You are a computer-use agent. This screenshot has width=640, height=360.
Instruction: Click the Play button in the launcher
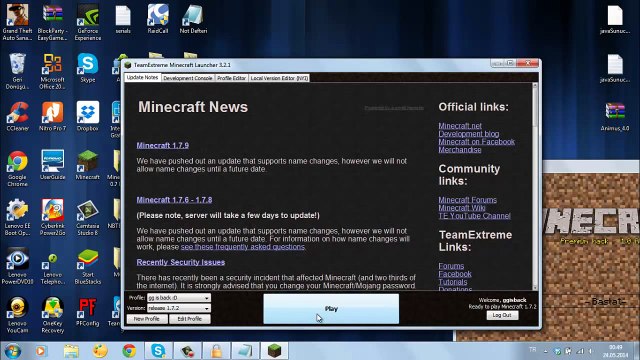(x=331, y=309)
